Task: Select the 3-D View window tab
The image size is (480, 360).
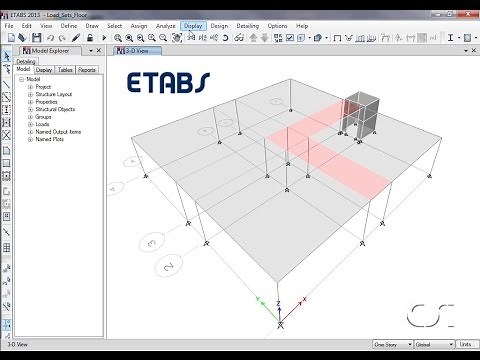Action: coord(137,51)
